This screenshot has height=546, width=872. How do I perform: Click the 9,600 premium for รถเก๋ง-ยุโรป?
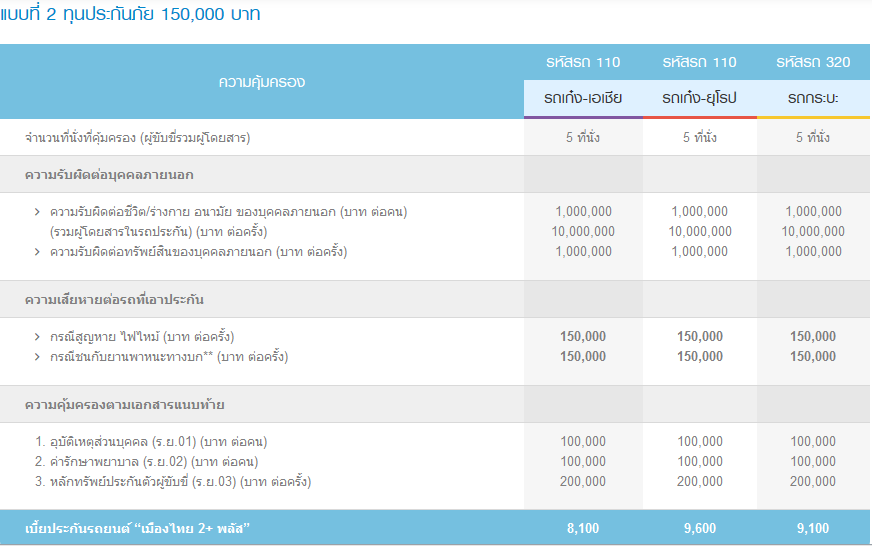click(x=699, y=528)
